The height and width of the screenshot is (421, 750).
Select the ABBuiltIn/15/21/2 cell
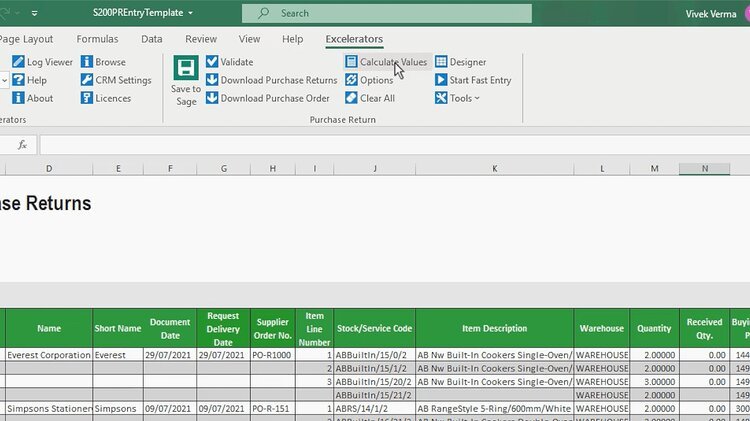pos(375,395)
